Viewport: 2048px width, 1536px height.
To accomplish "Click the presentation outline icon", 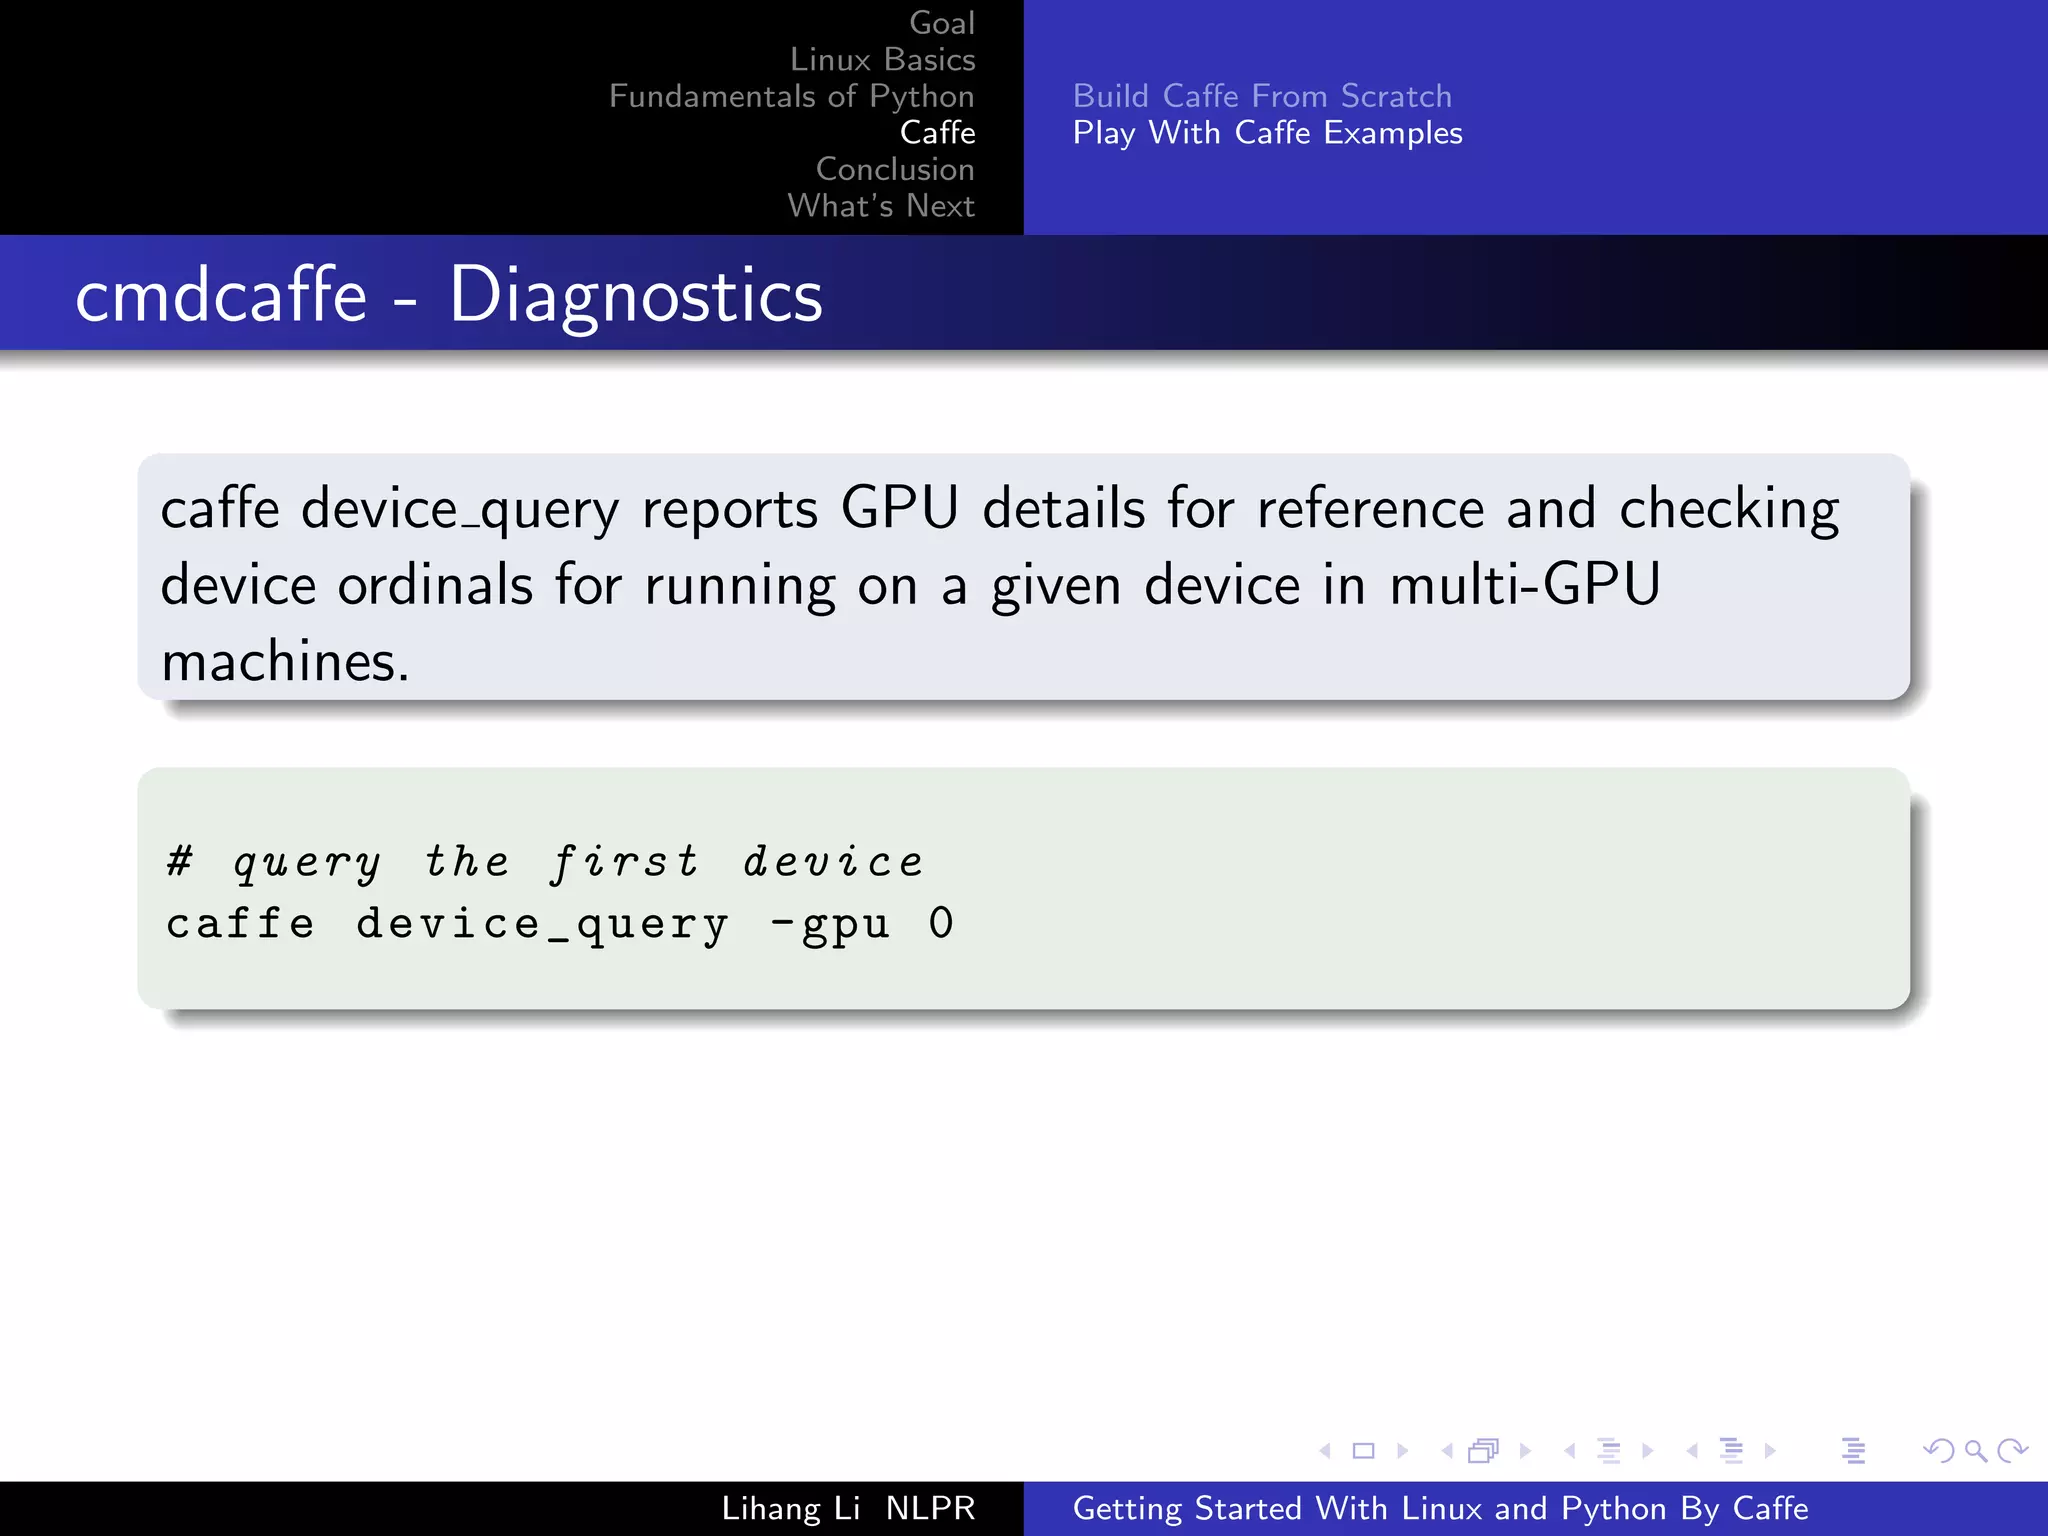I will coord(1854,1450).
